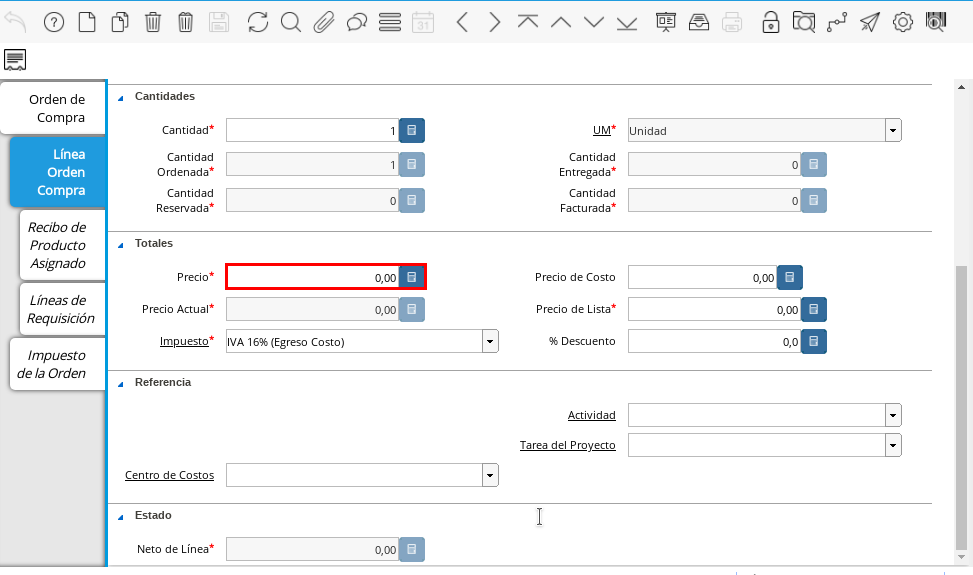This screenshot has height=575, width=973.
Task: Toggle grid view with stacked lines icon
Action: [390, 23]
